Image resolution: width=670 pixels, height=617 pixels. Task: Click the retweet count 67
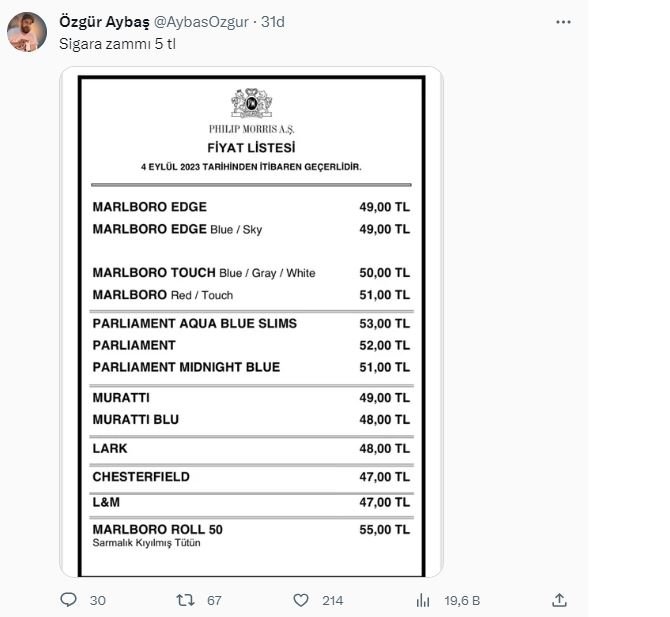(214, 600)
